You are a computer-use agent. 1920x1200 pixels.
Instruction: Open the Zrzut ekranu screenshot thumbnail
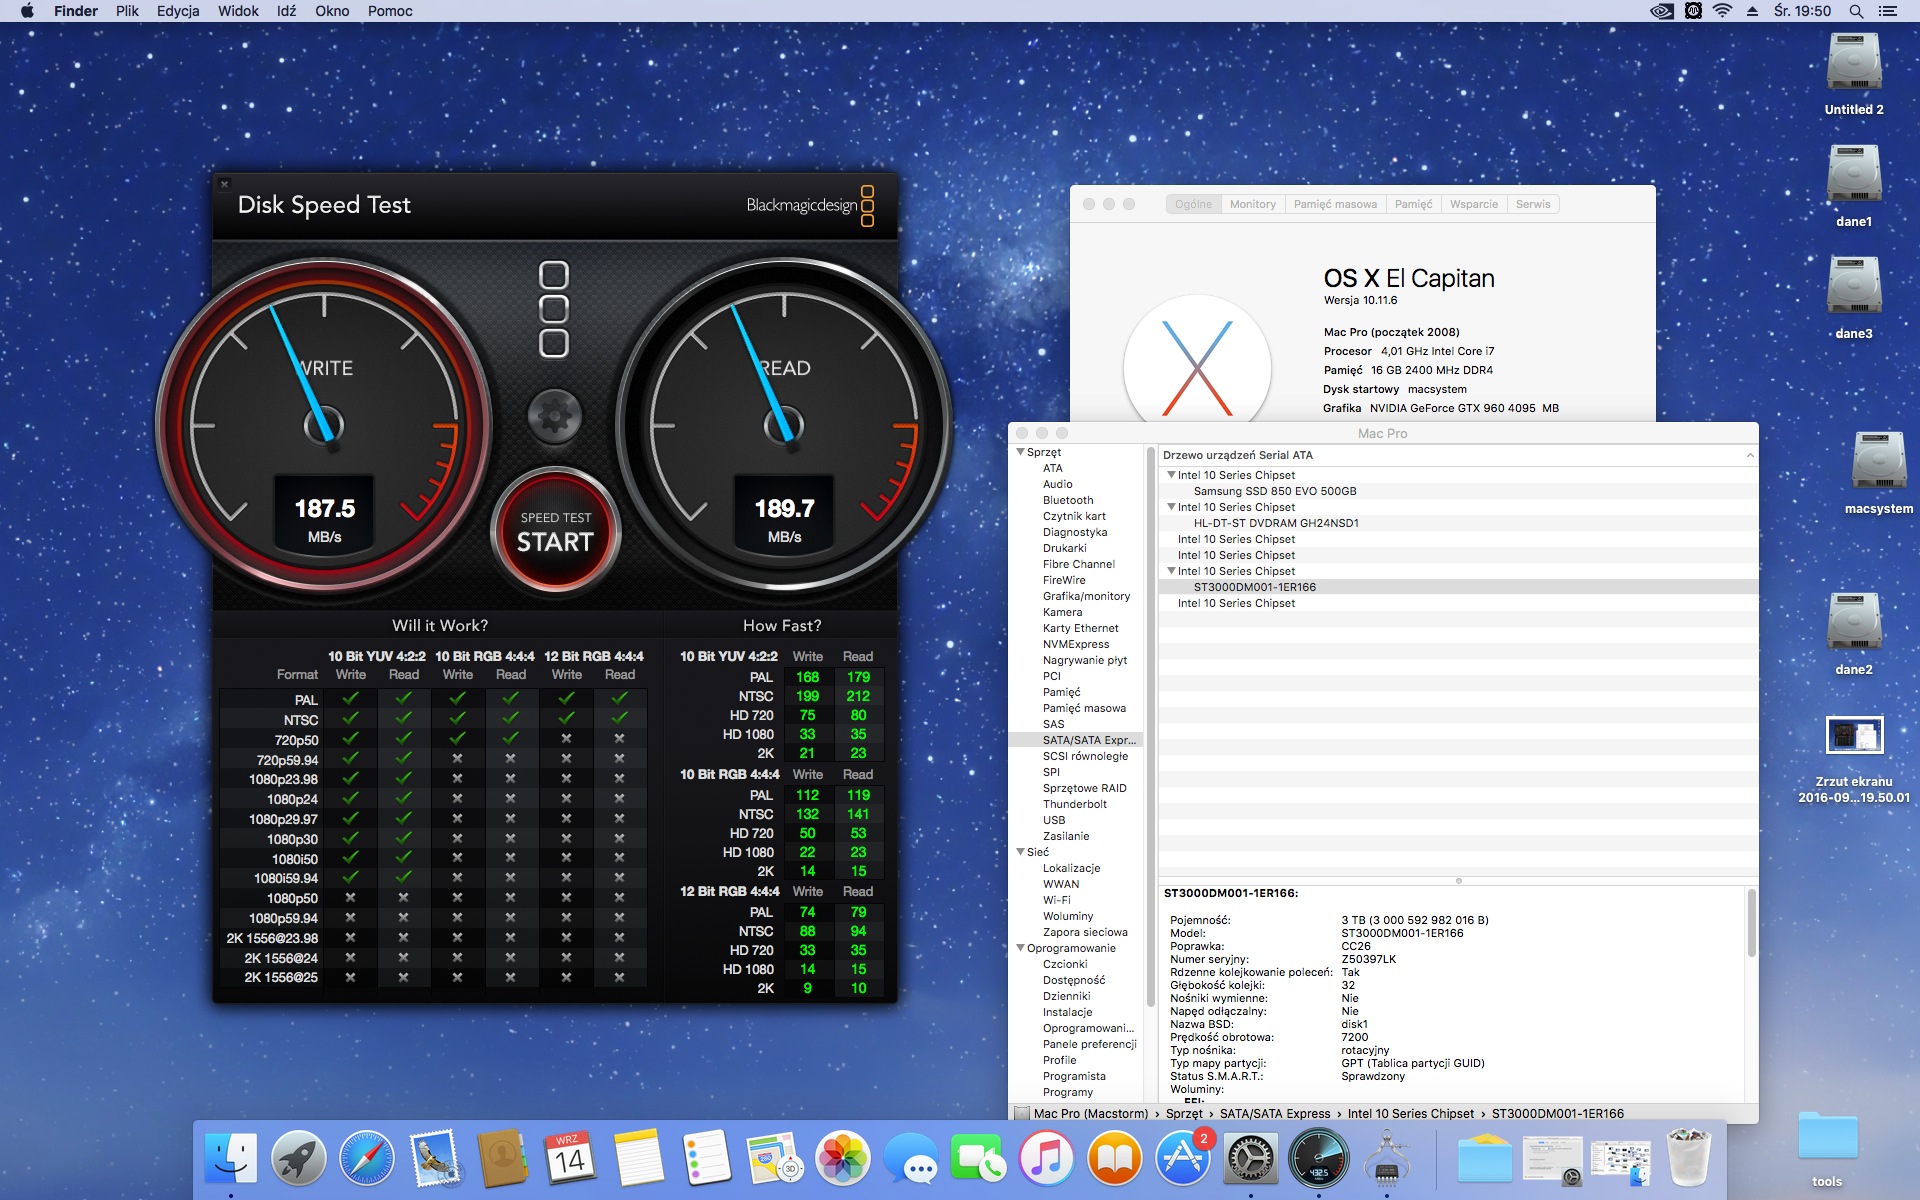pos(1854,736)
